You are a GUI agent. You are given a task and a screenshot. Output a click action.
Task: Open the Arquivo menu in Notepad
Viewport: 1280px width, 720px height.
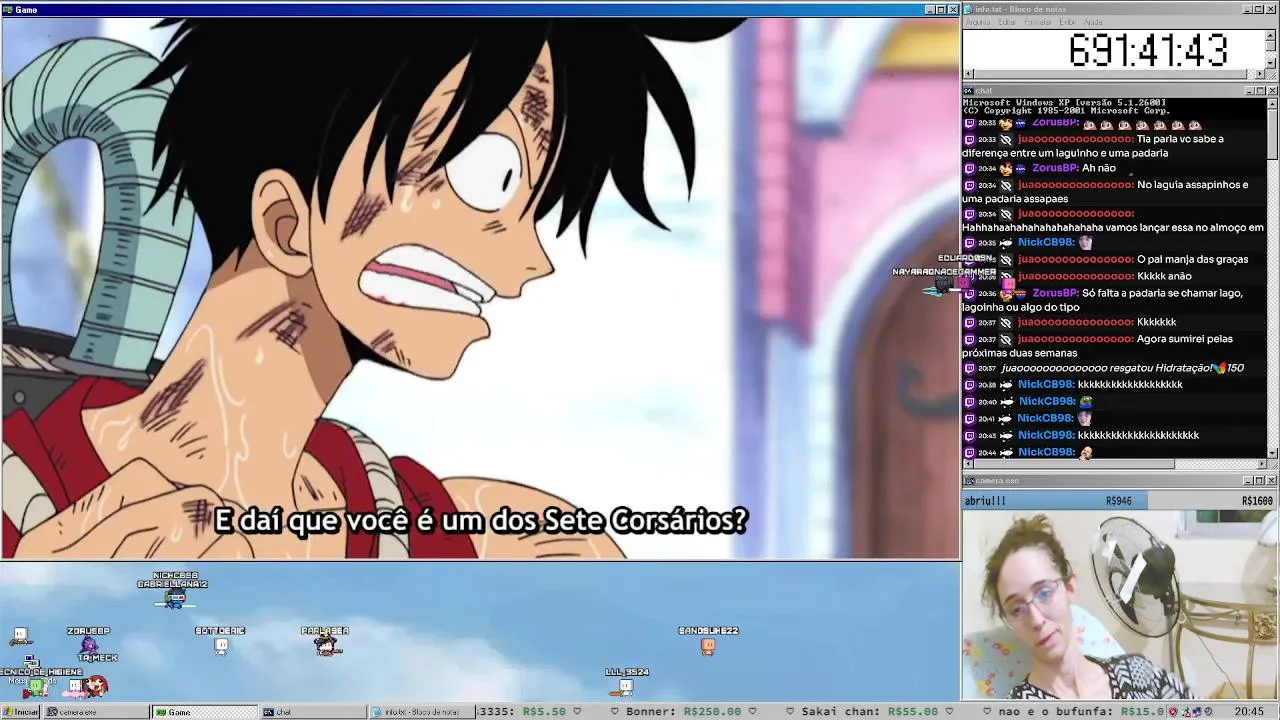point(978,22)
